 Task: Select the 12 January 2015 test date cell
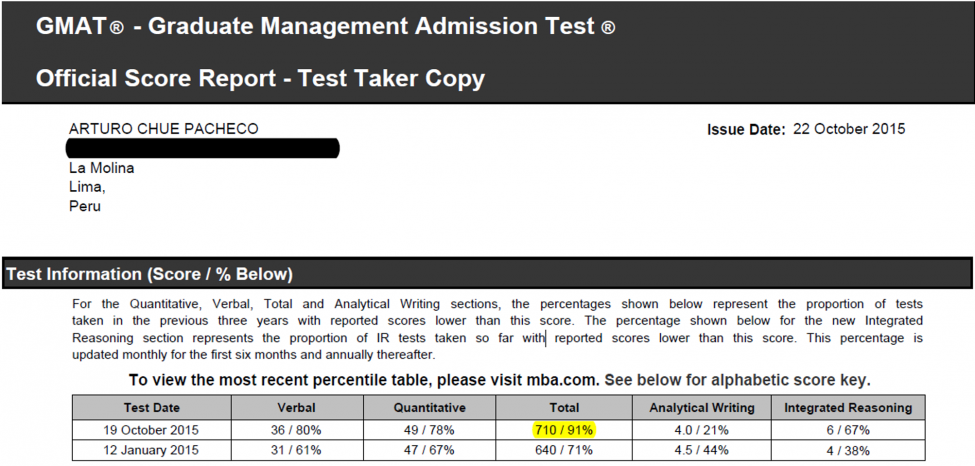(x=151, y=450)
